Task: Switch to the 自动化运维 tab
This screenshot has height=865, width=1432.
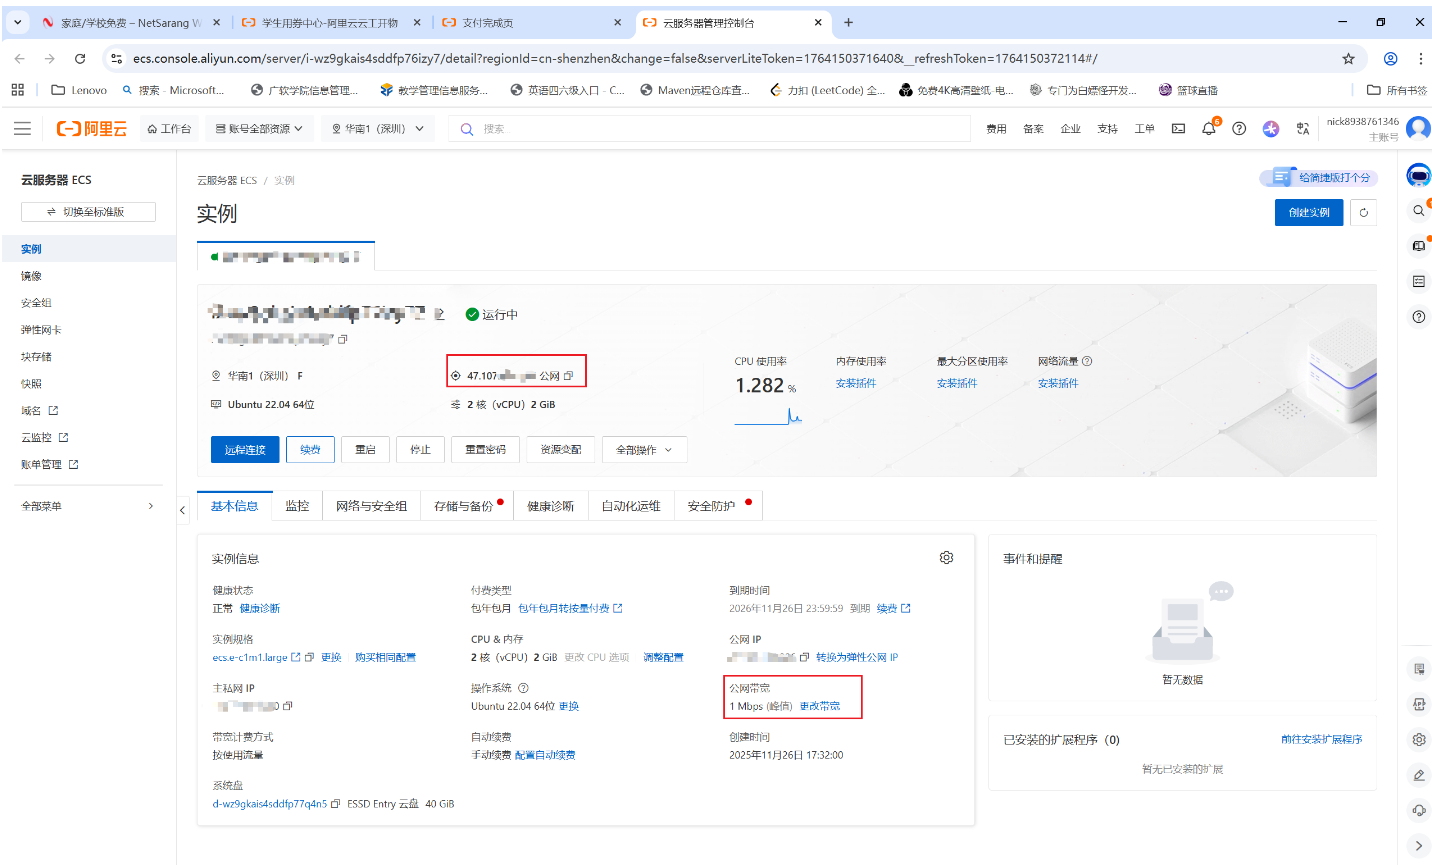Action: coord(631,506)
